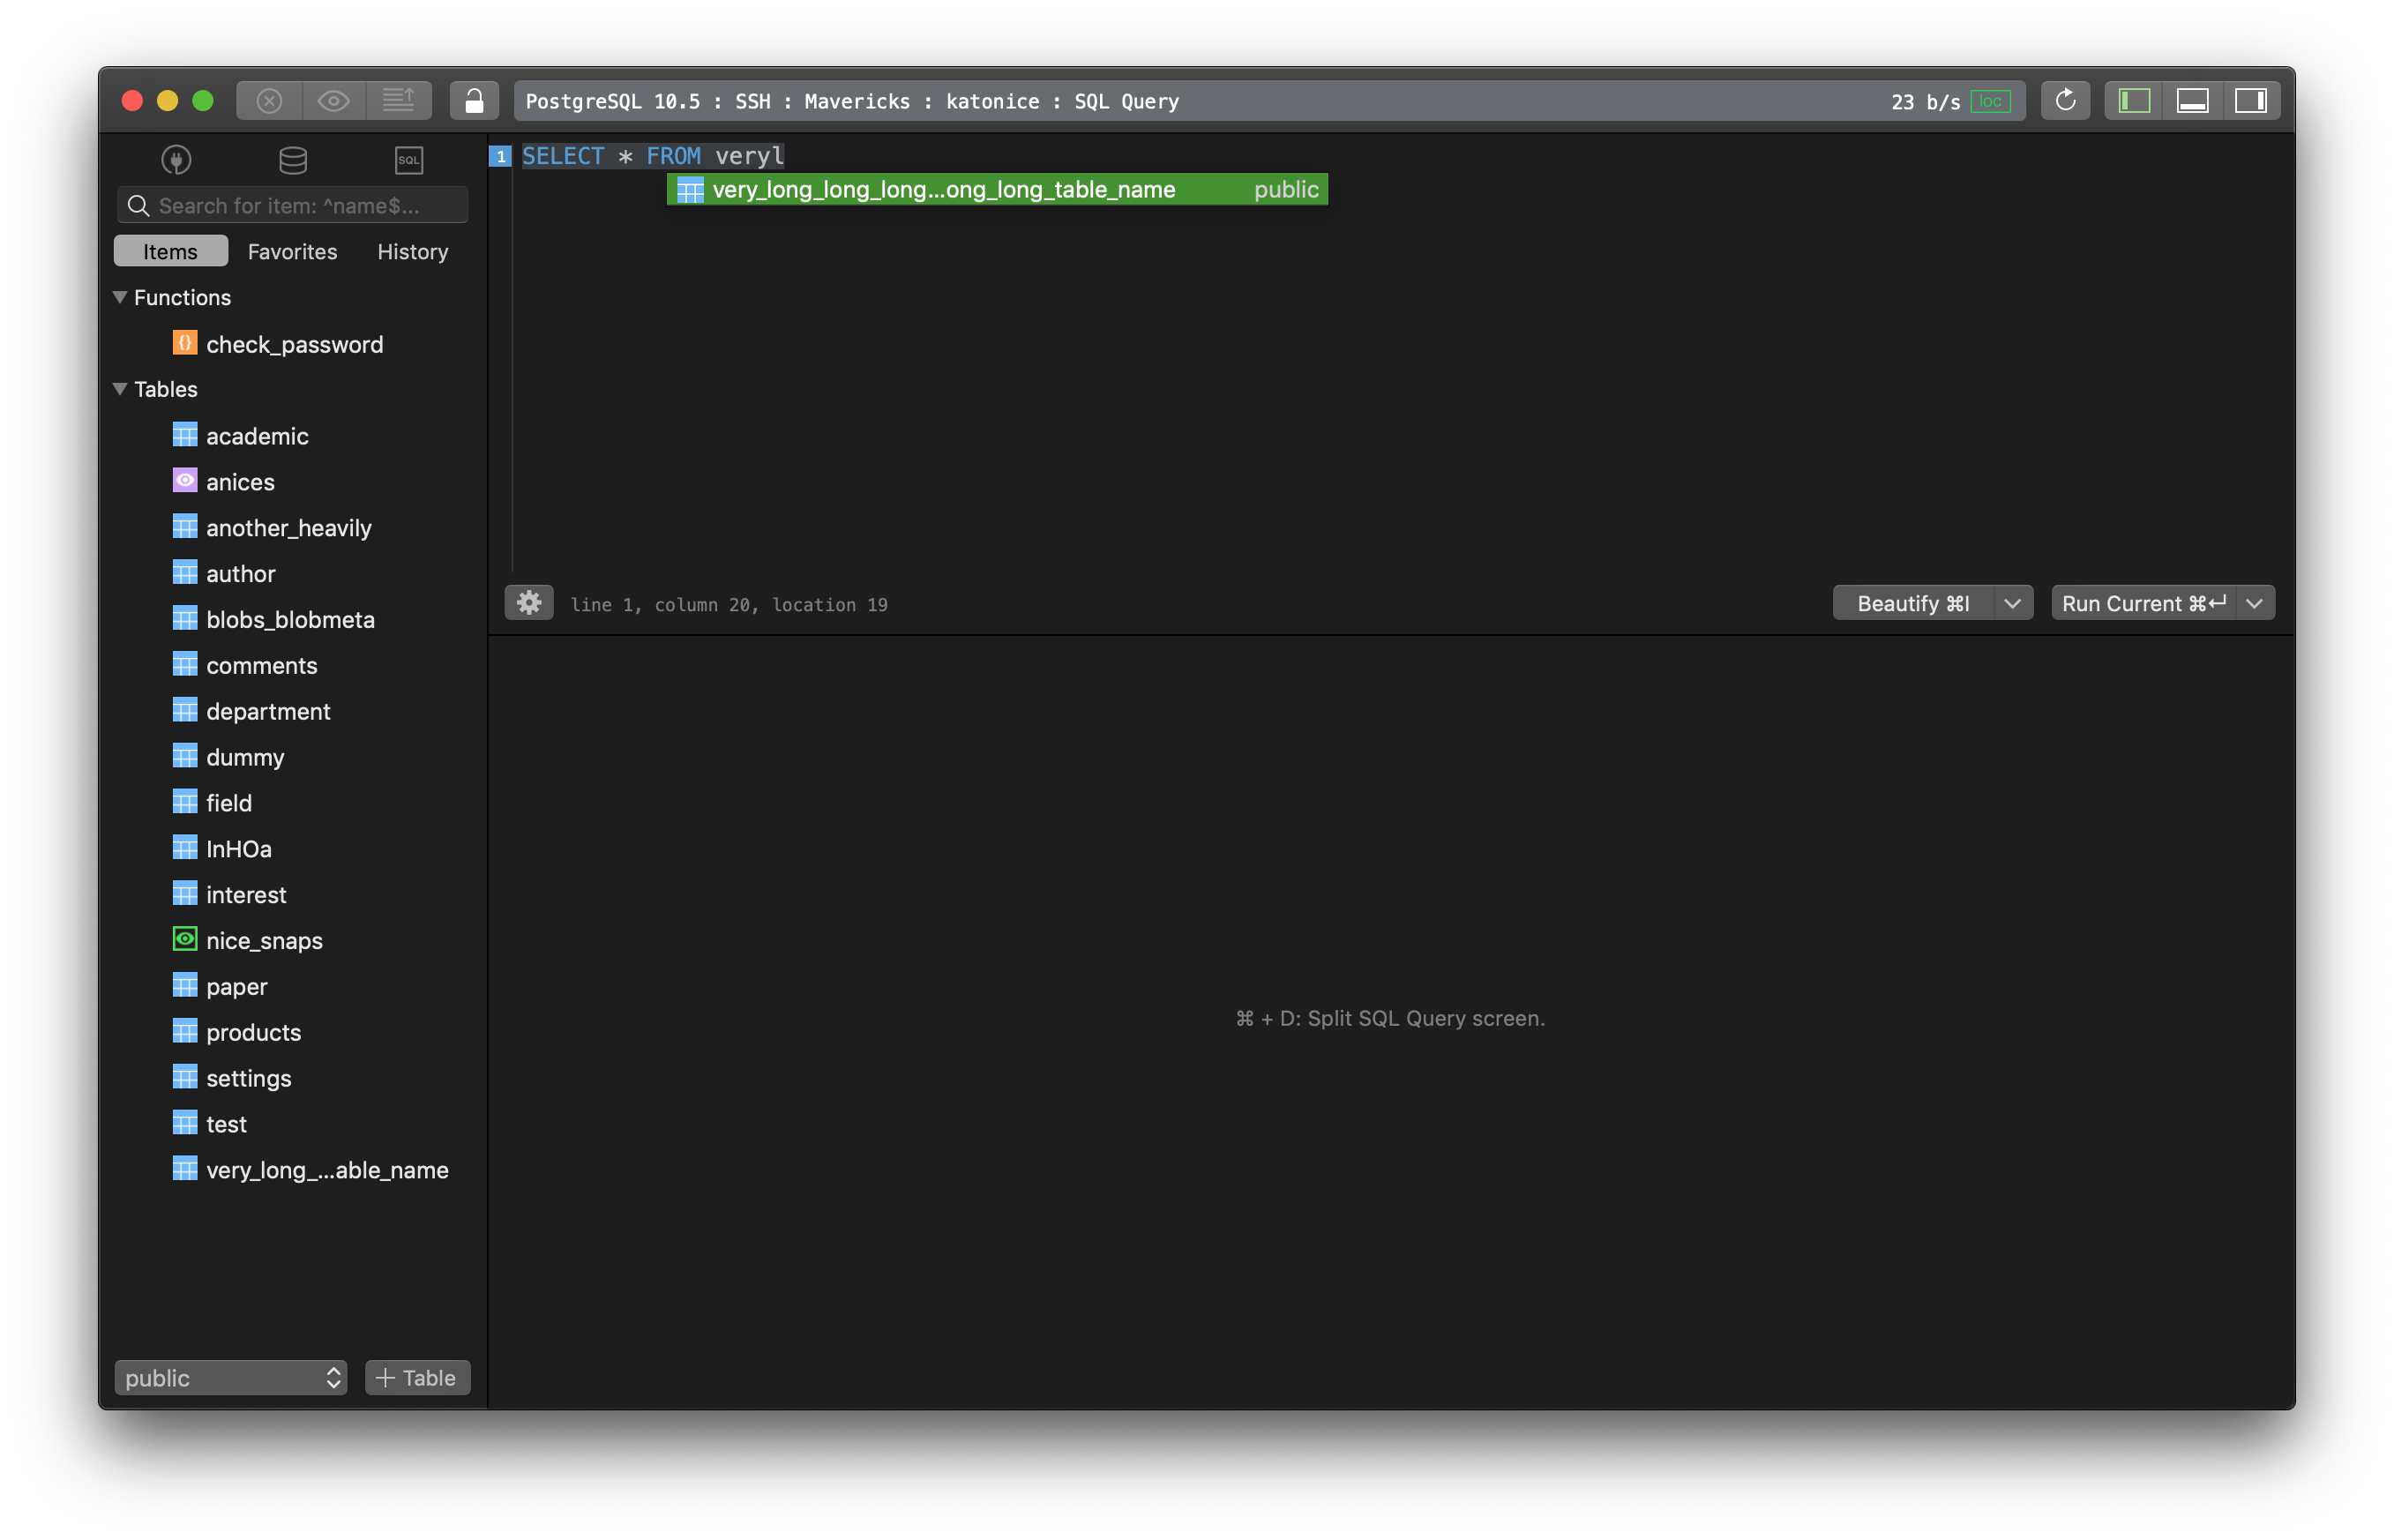Switch to the History tab
This screenshot has width=2394, height=1540.
(411, 251)
